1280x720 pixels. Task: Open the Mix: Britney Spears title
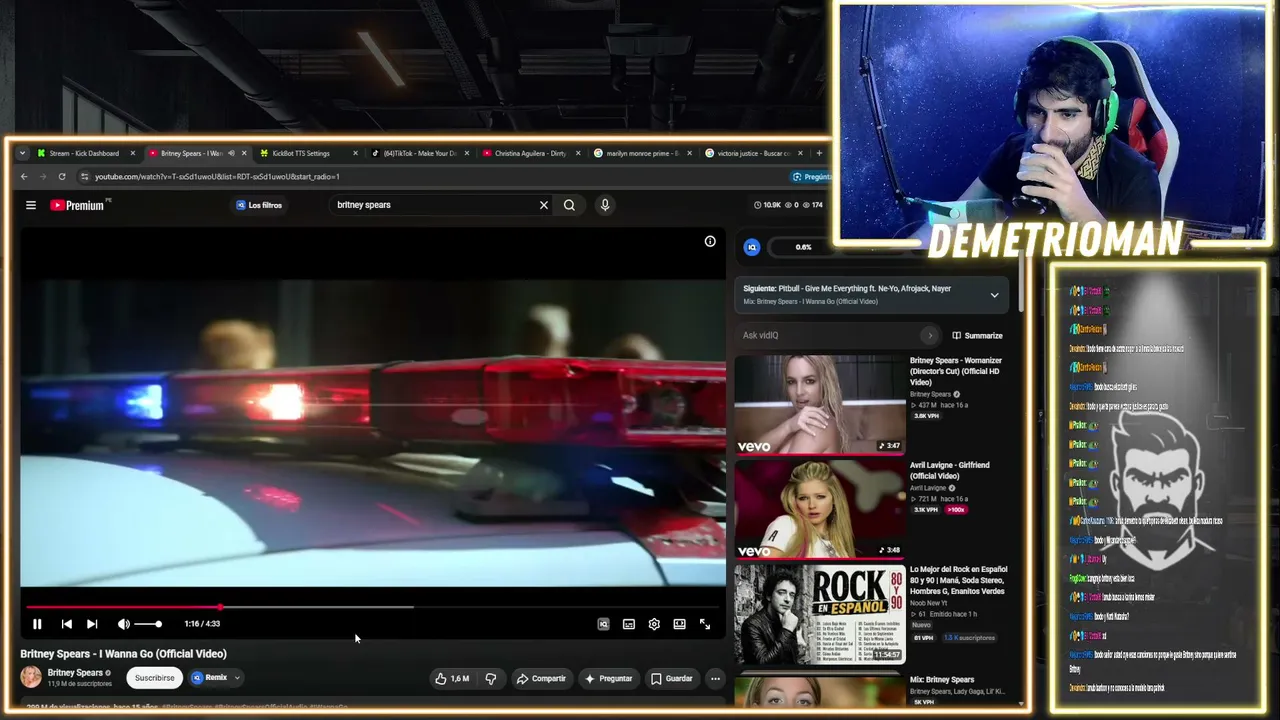click(942, 680)
